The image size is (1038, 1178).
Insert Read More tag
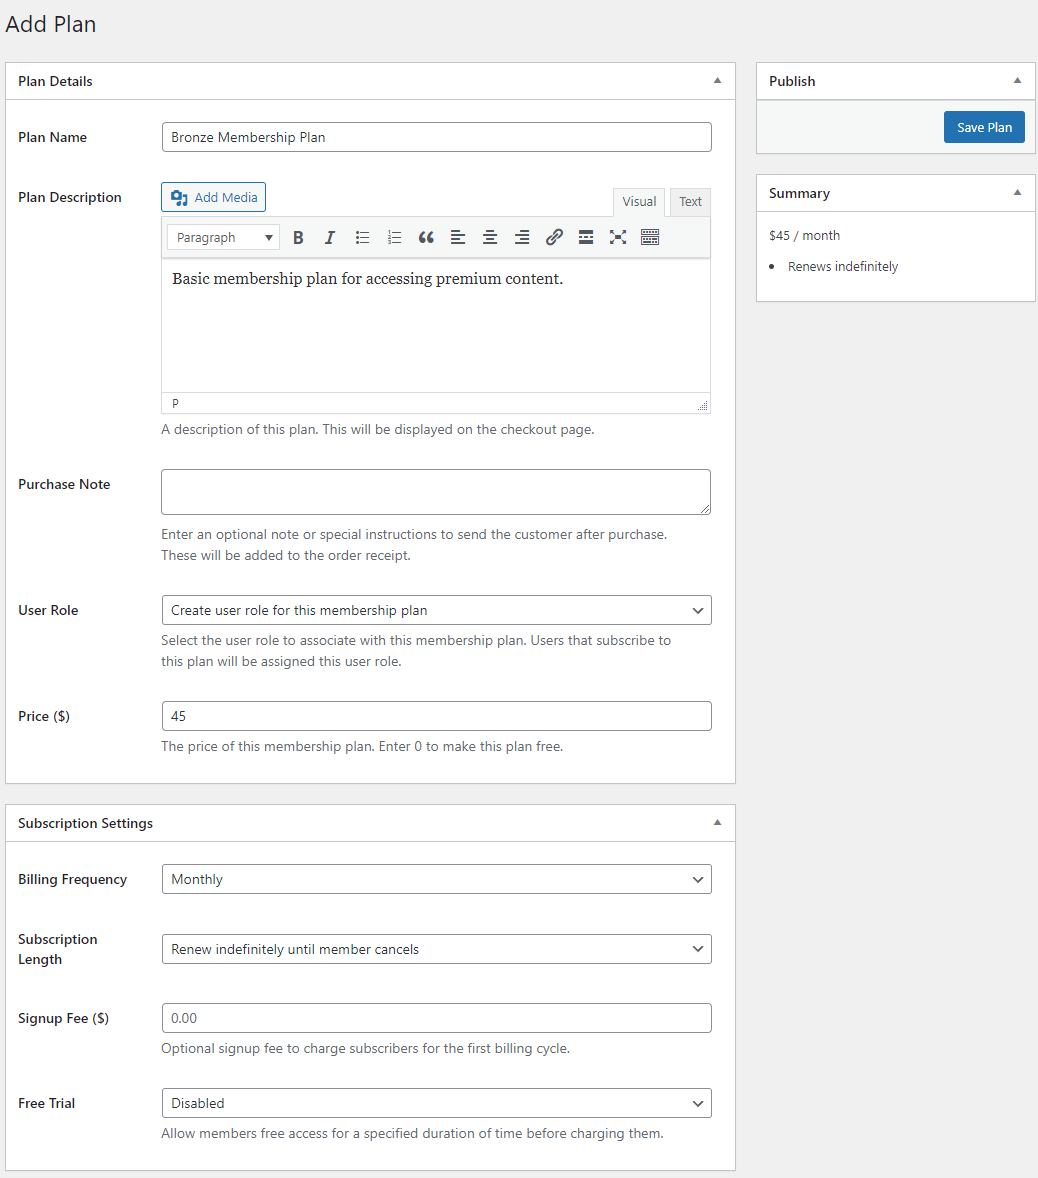(586, 237)
